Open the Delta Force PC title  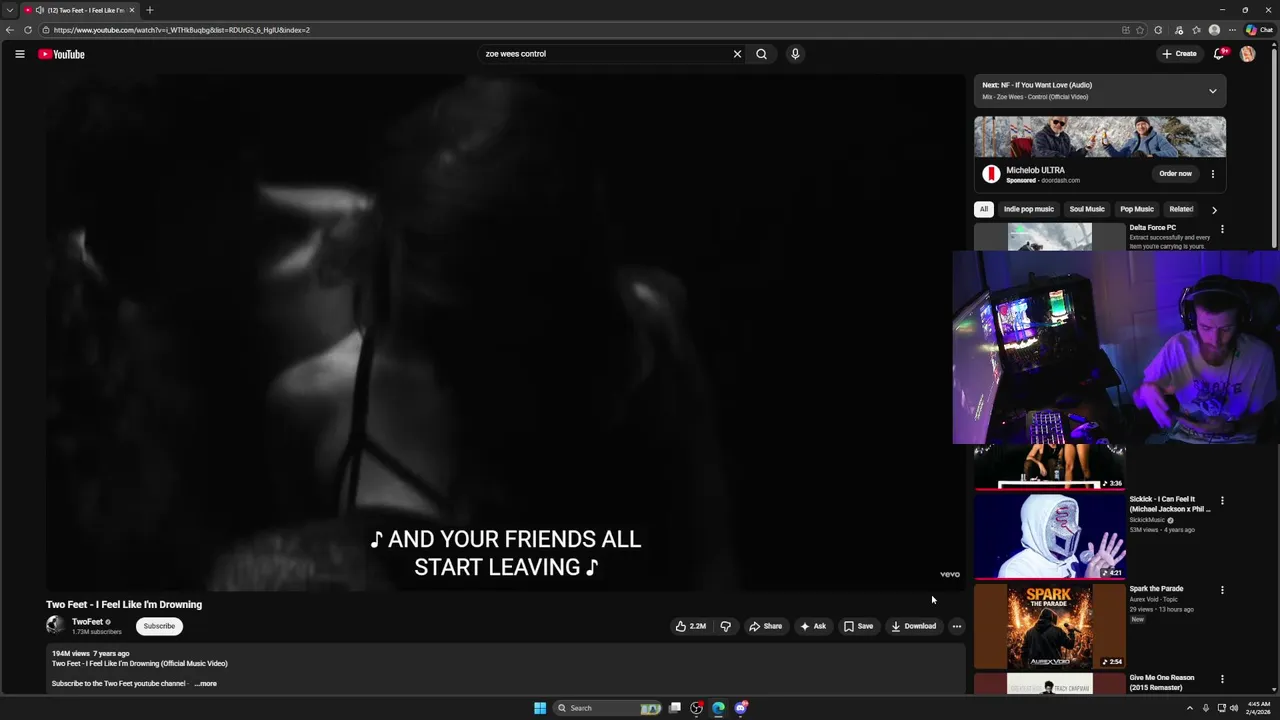(1153, 228)
